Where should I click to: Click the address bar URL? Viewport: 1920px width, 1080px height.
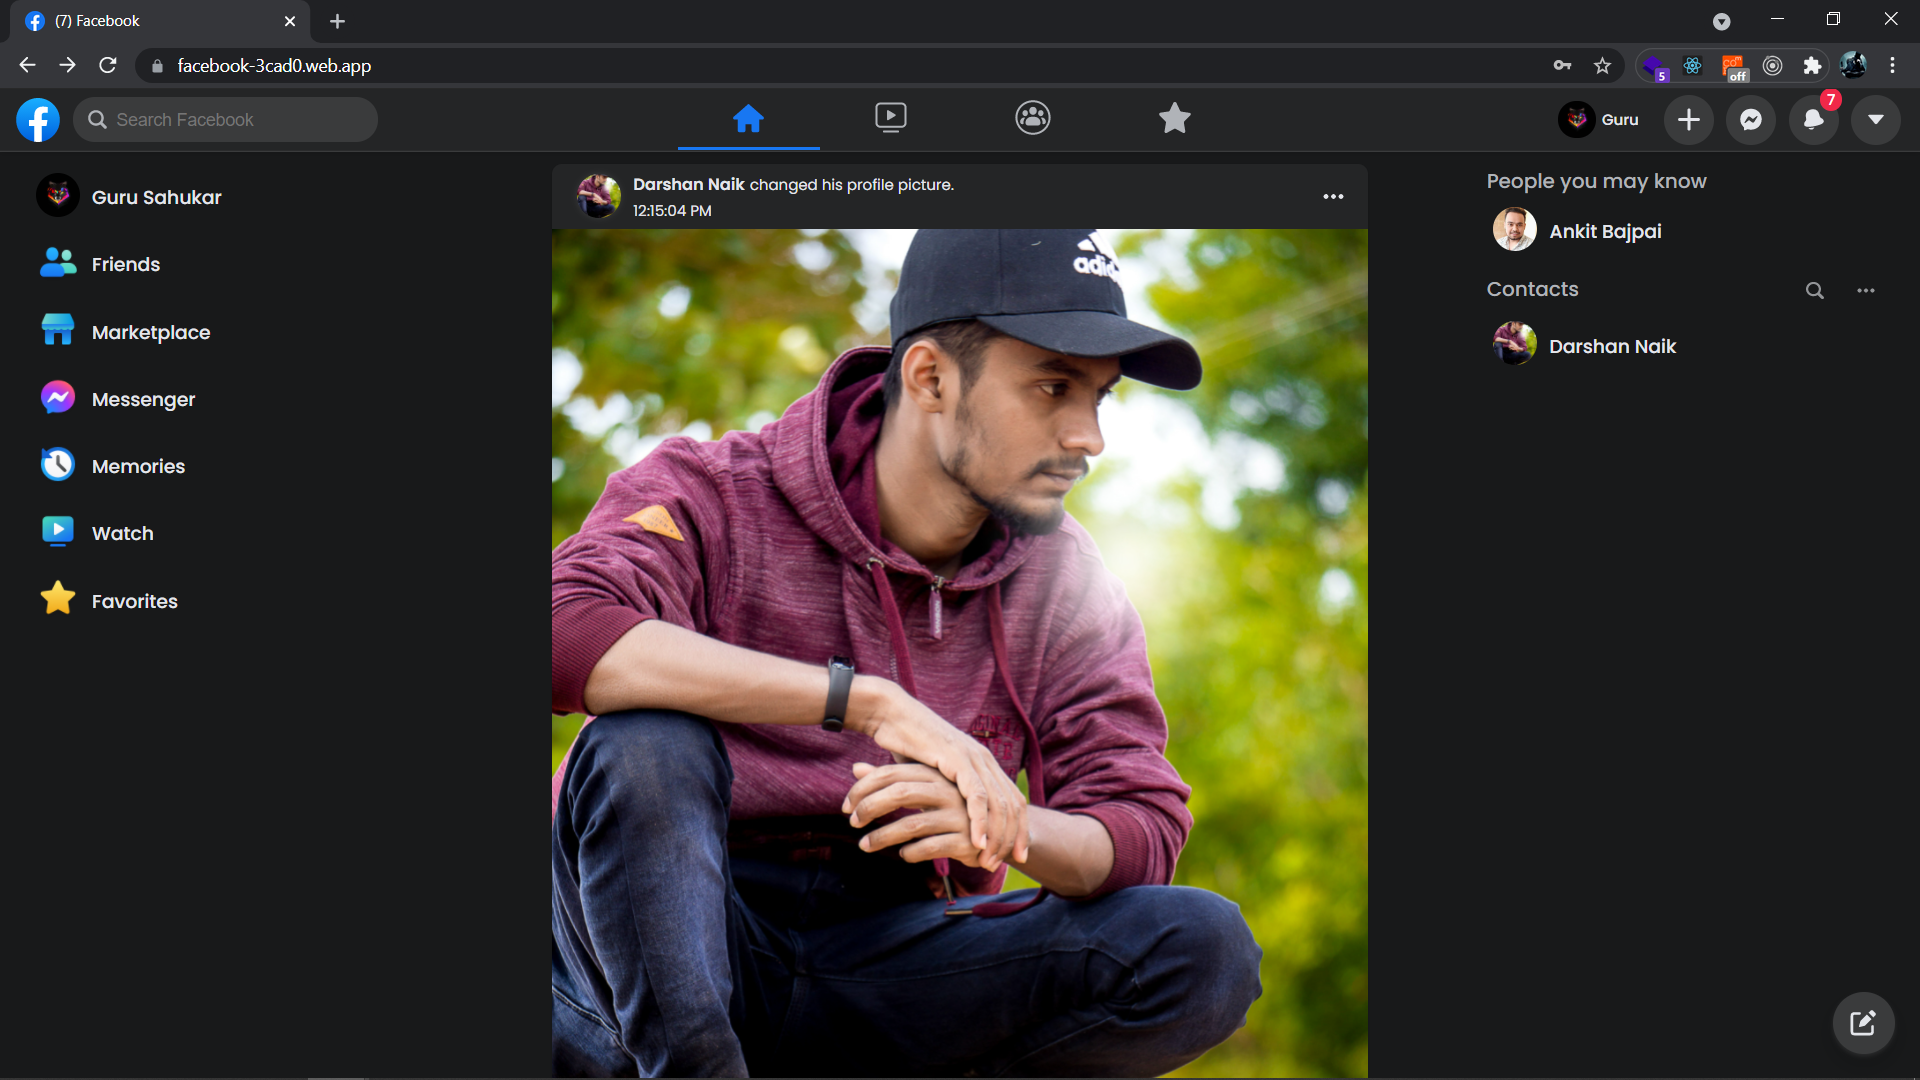(x=274, y=66)
